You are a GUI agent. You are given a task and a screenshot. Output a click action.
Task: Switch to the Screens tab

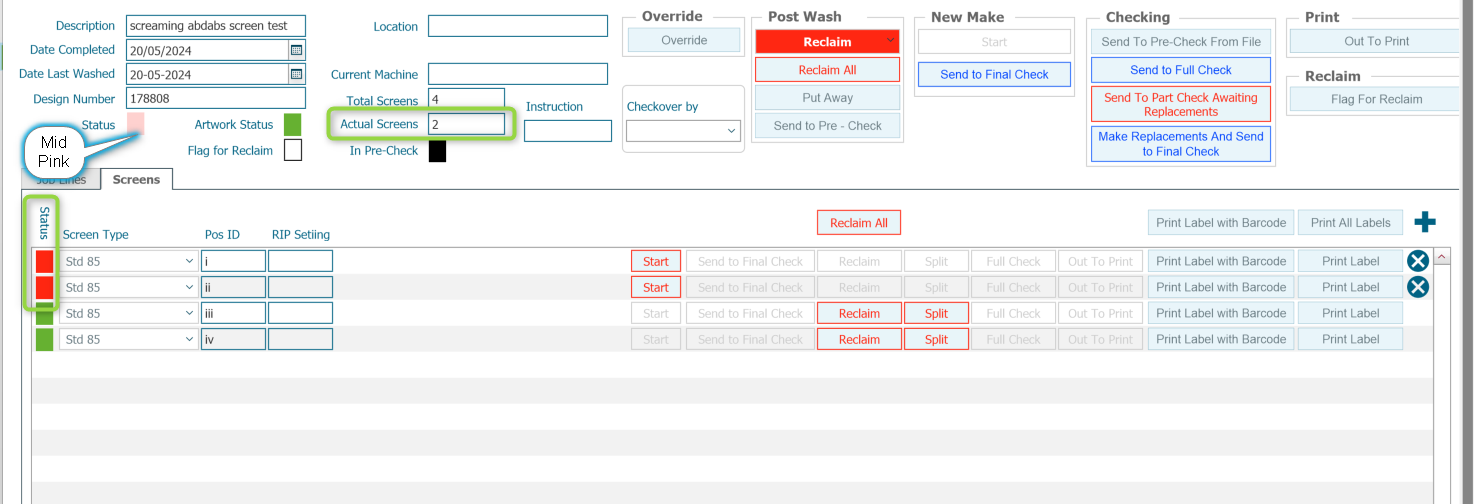coord(136,179)
